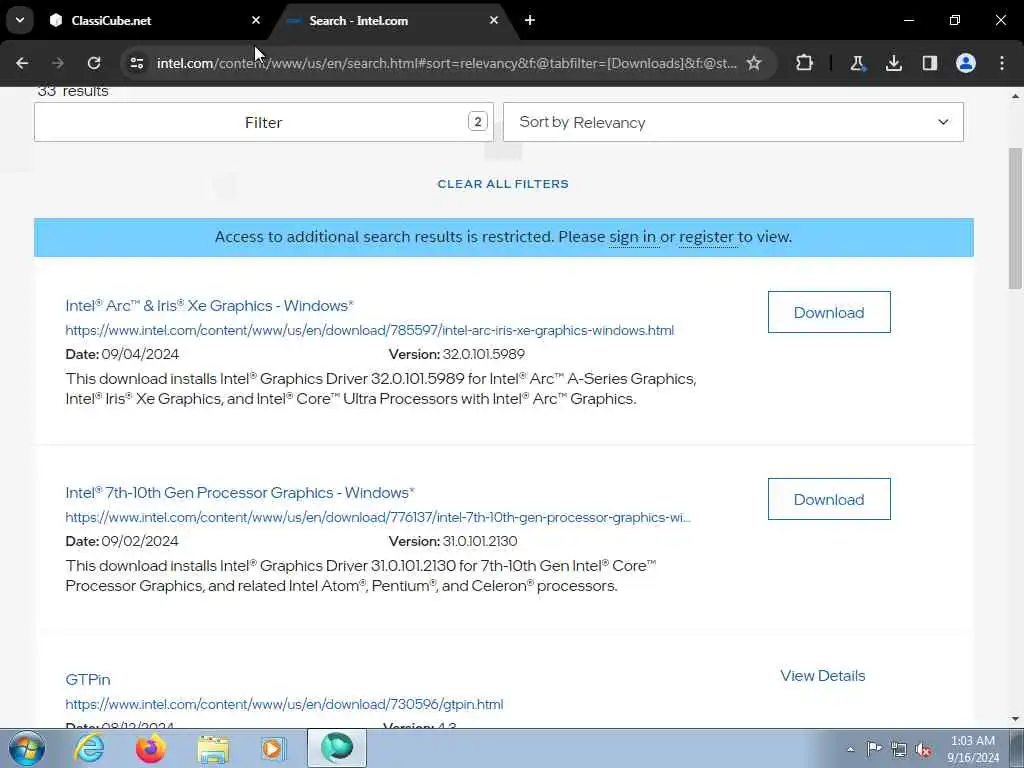Click the muted volume tray icon
The width and height of the screenshot is (1024, 768).
923,749
